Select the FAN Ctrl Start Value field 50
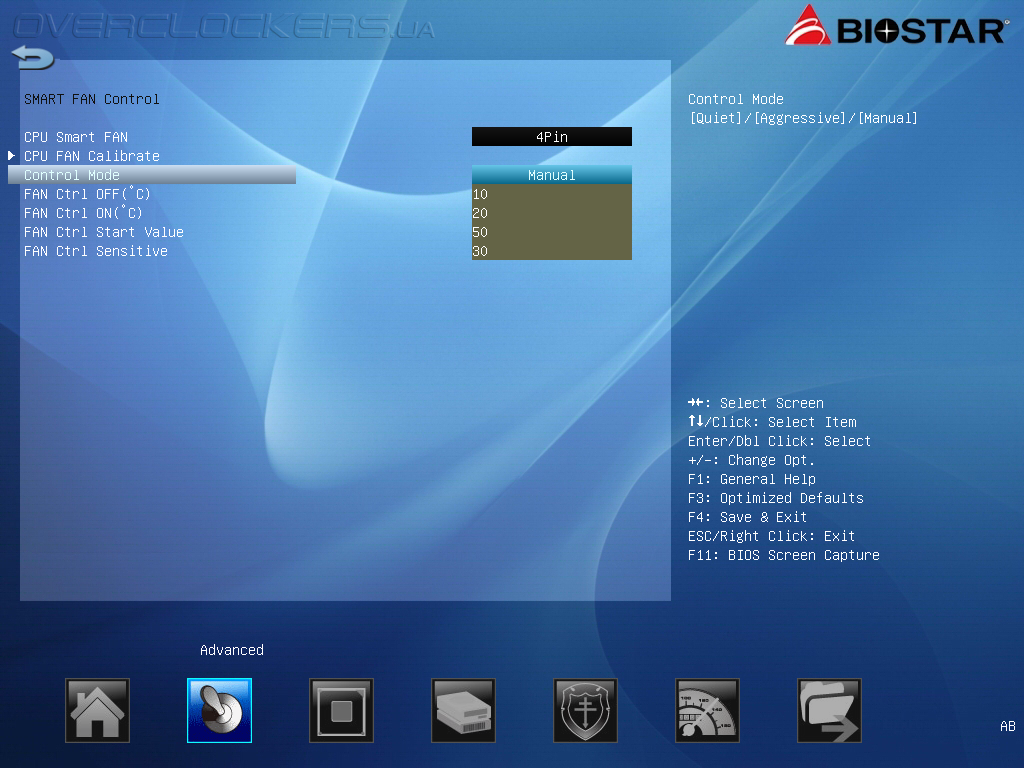The image size is (1024, 768). pos(552,232)
